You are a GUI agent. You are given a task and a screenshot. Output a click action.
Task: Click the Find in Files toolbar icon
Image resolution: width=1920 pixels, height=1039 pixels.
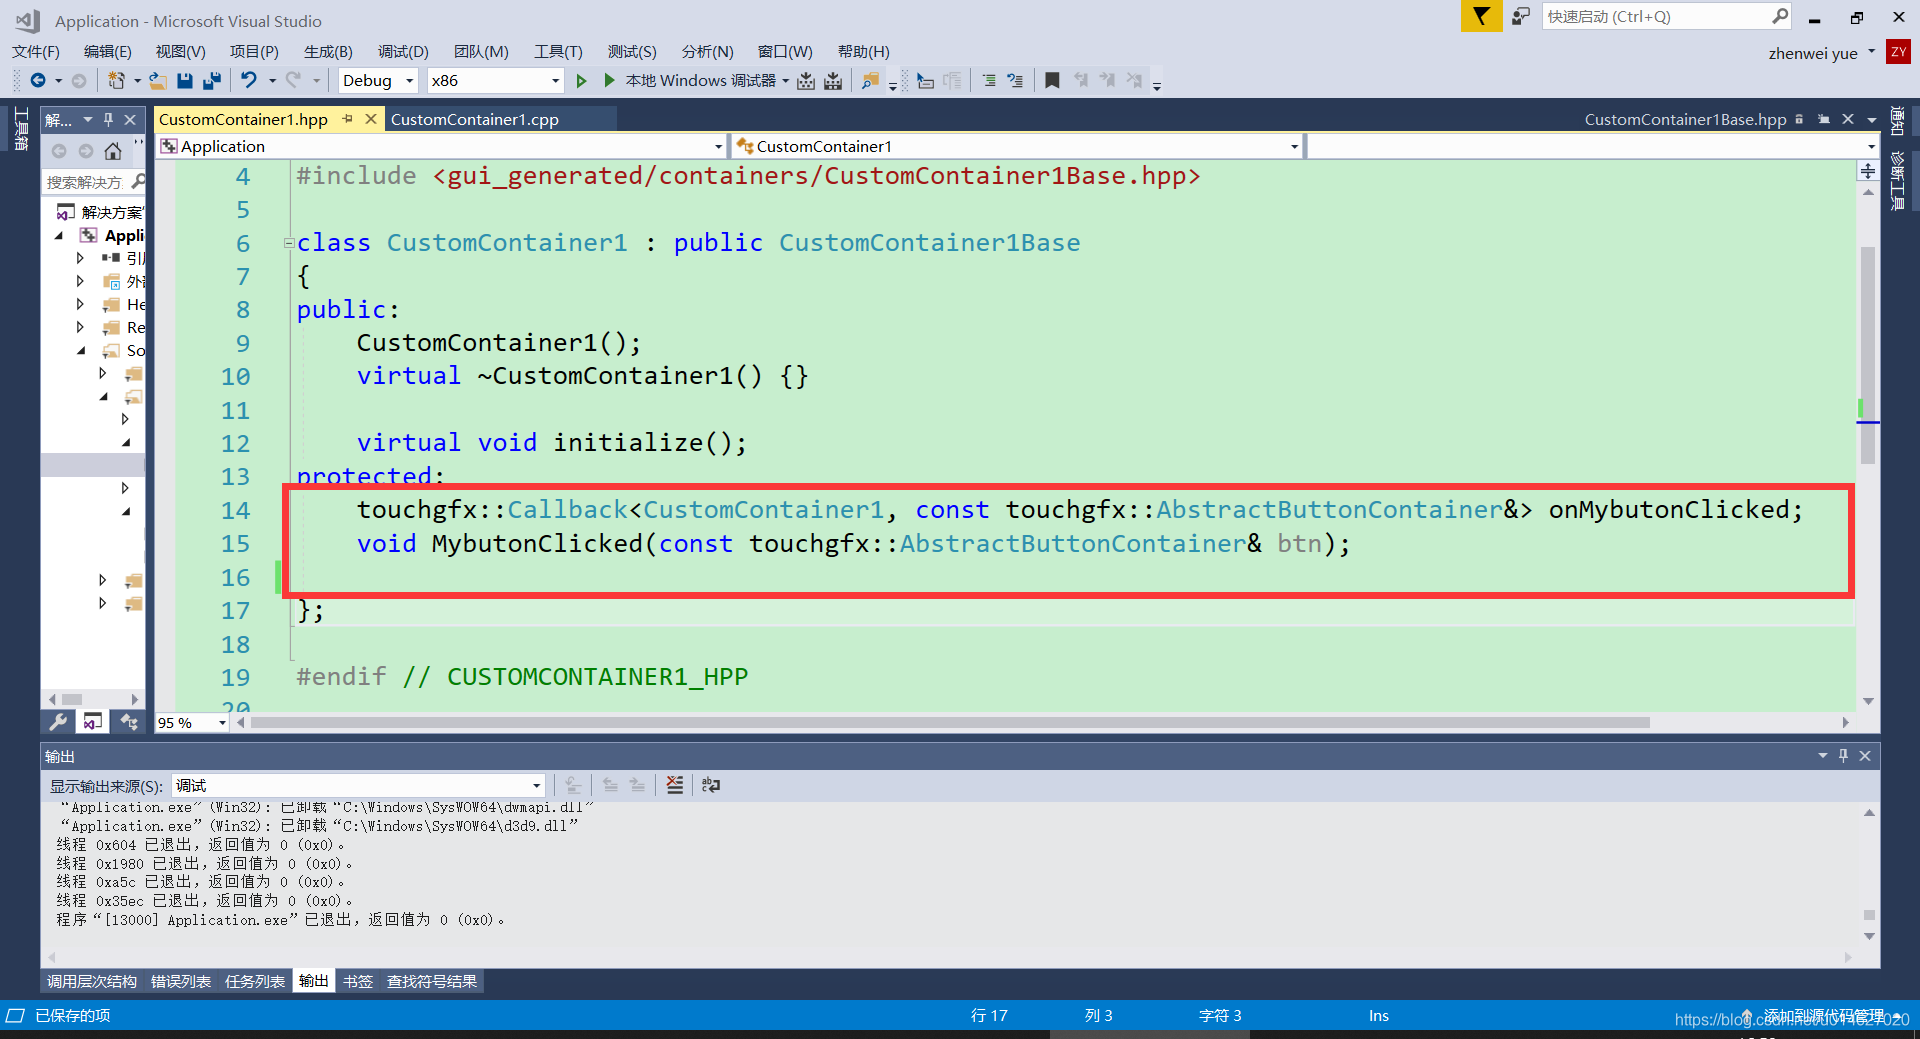tap(871, 80)
